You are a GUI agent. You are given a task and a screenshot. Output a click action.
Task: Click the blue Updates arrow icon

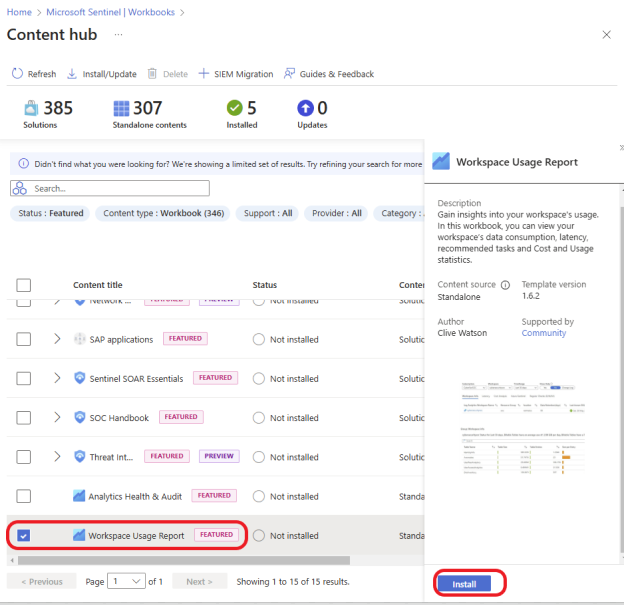pyautogui.click(x=305, y=108)
